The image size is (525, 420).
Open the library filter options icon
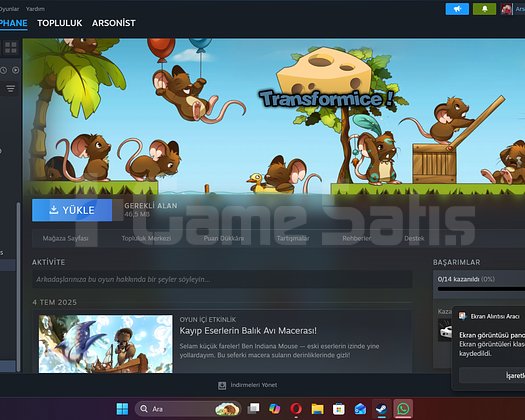click(10, 88)
